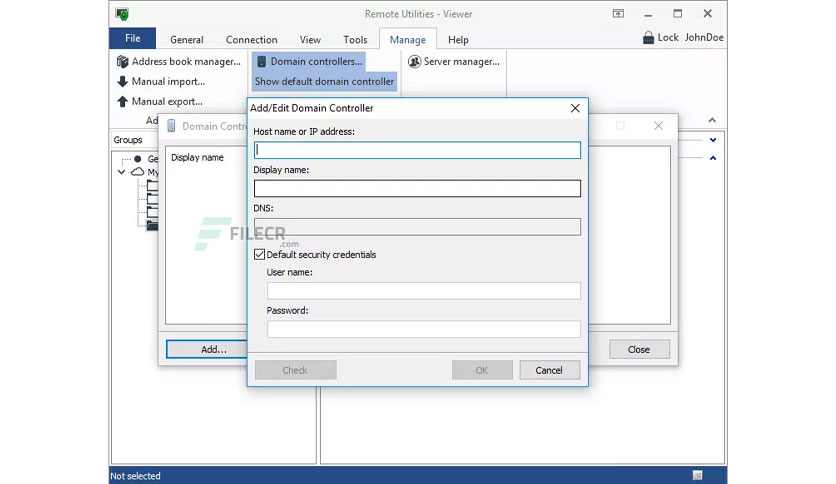This screenshot has height=484, width=836.
Task: Open Server manager
Action: click(x=454, y=62)
